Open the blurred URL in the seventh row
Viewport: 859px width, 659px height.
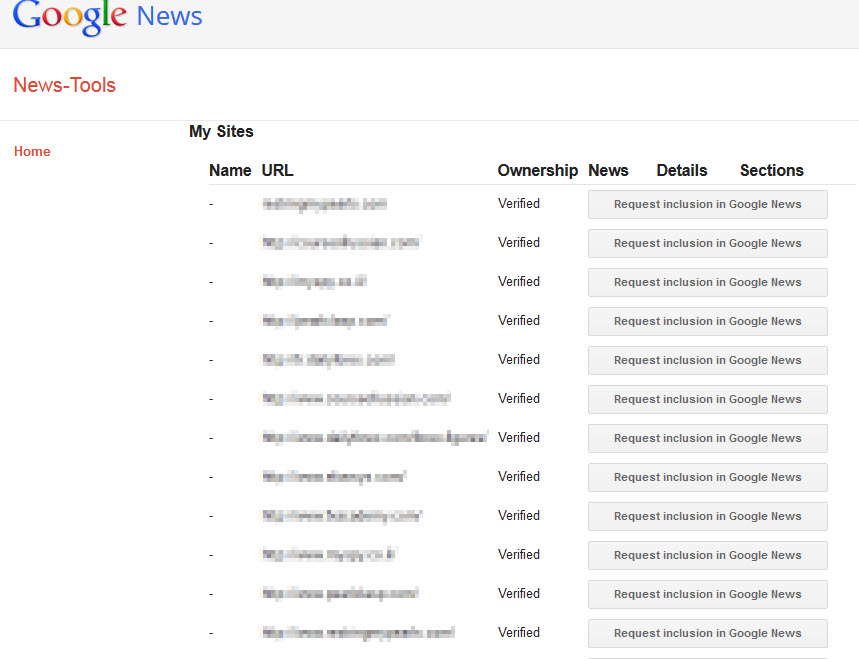pyautogui.click(x=375, y=438)
